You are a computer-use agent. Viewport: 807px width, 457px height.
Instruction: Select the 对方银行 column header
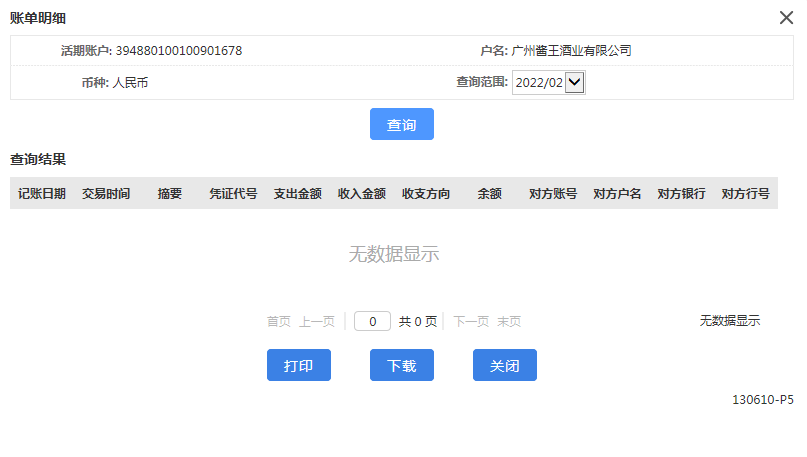[x=681, y=194]
